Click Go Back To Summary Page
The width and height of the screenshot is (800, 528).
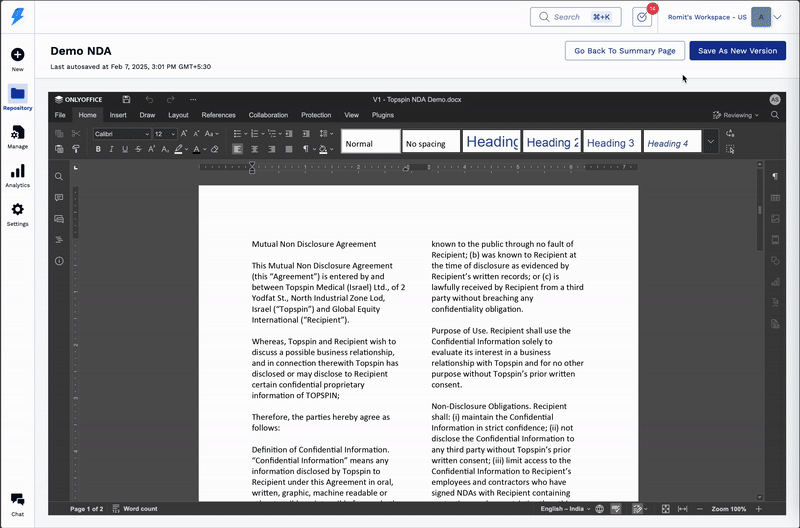pos(624,51)
